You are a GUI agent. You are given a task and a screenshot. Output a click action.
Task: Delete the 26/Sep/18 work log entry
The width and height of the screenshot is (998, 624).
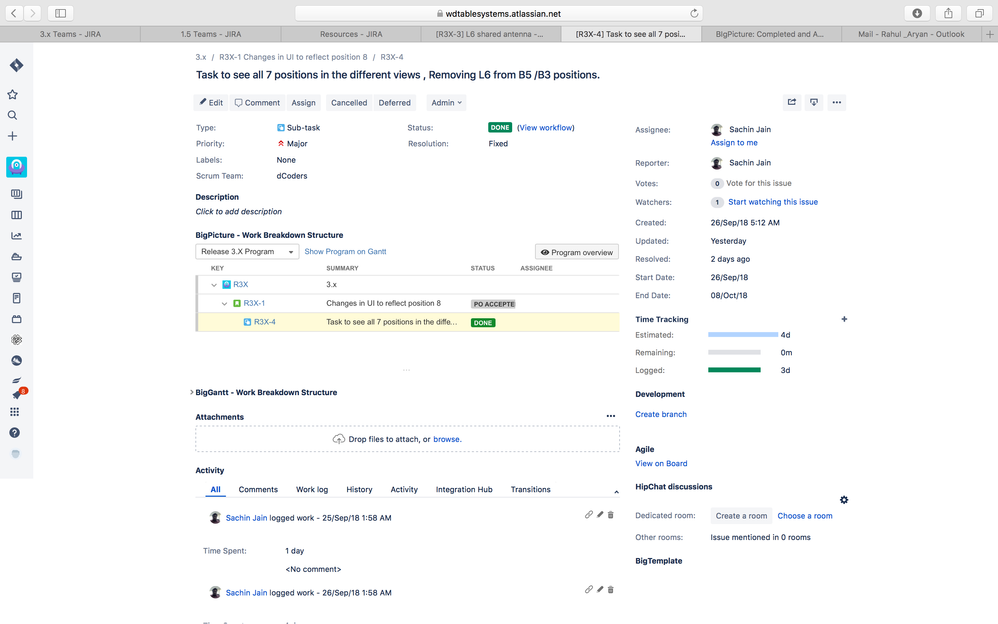[x=610, y=590]
